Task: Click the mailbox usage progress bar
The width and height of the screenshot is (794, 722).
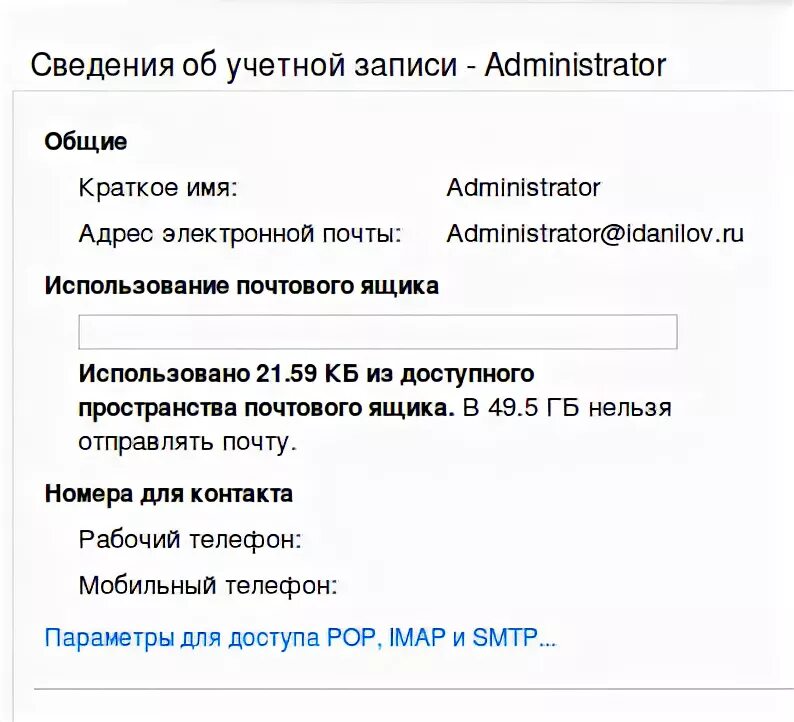Action: pos(378,332)
